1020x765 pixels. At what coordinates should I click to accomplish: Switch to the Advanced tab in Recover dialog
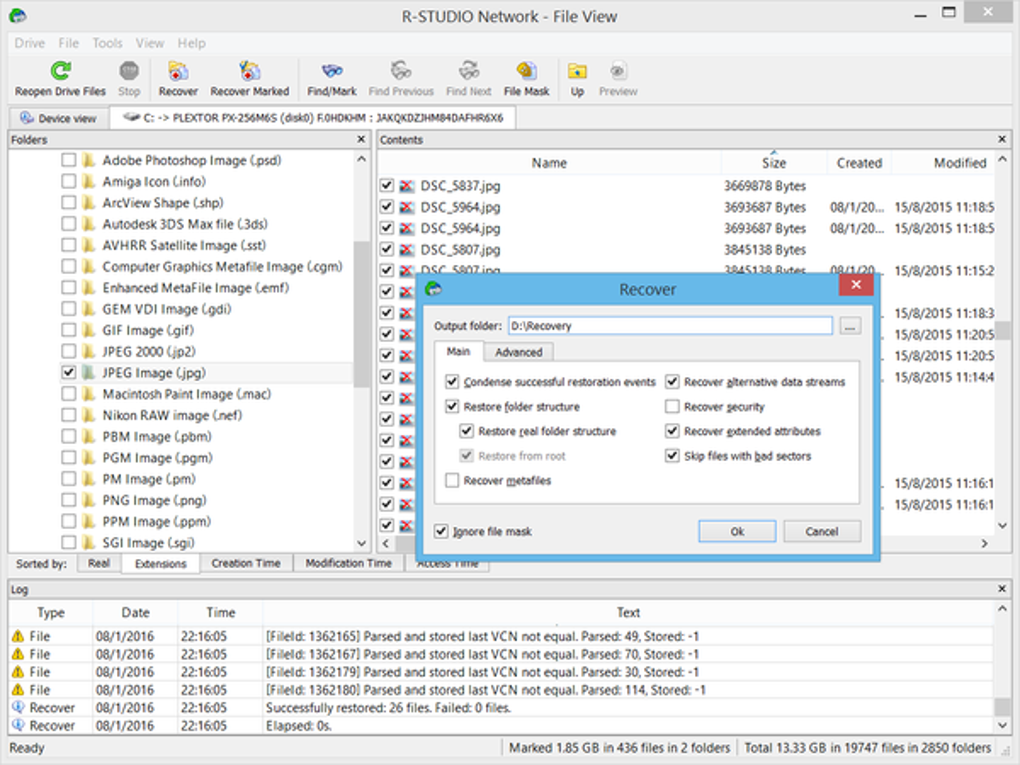point(518,352)
